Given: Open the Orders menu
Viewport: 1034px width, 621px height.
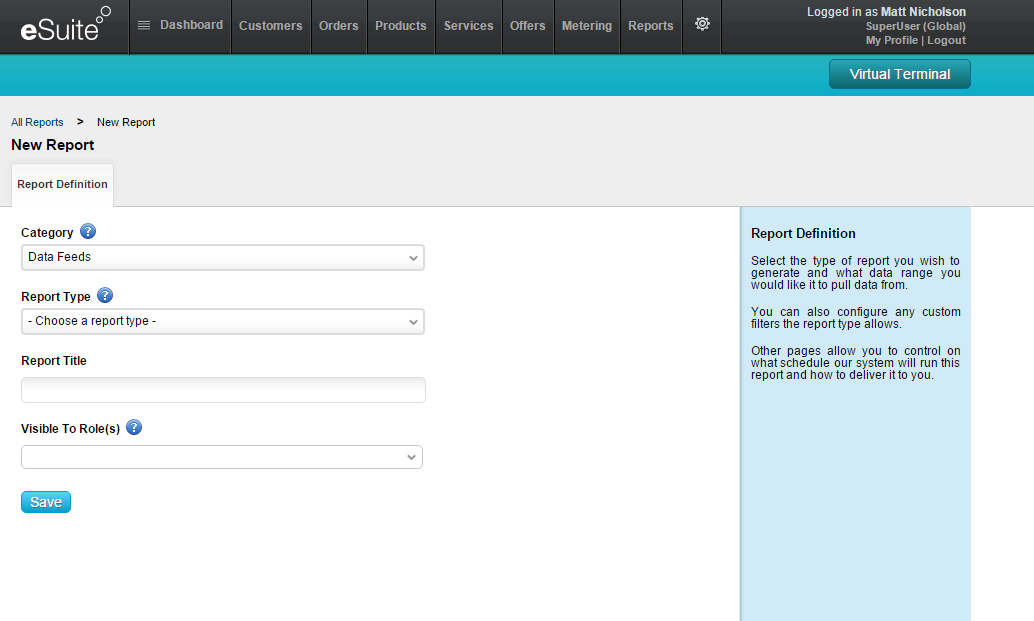Looking at the screenshot, I should (338, 26).
